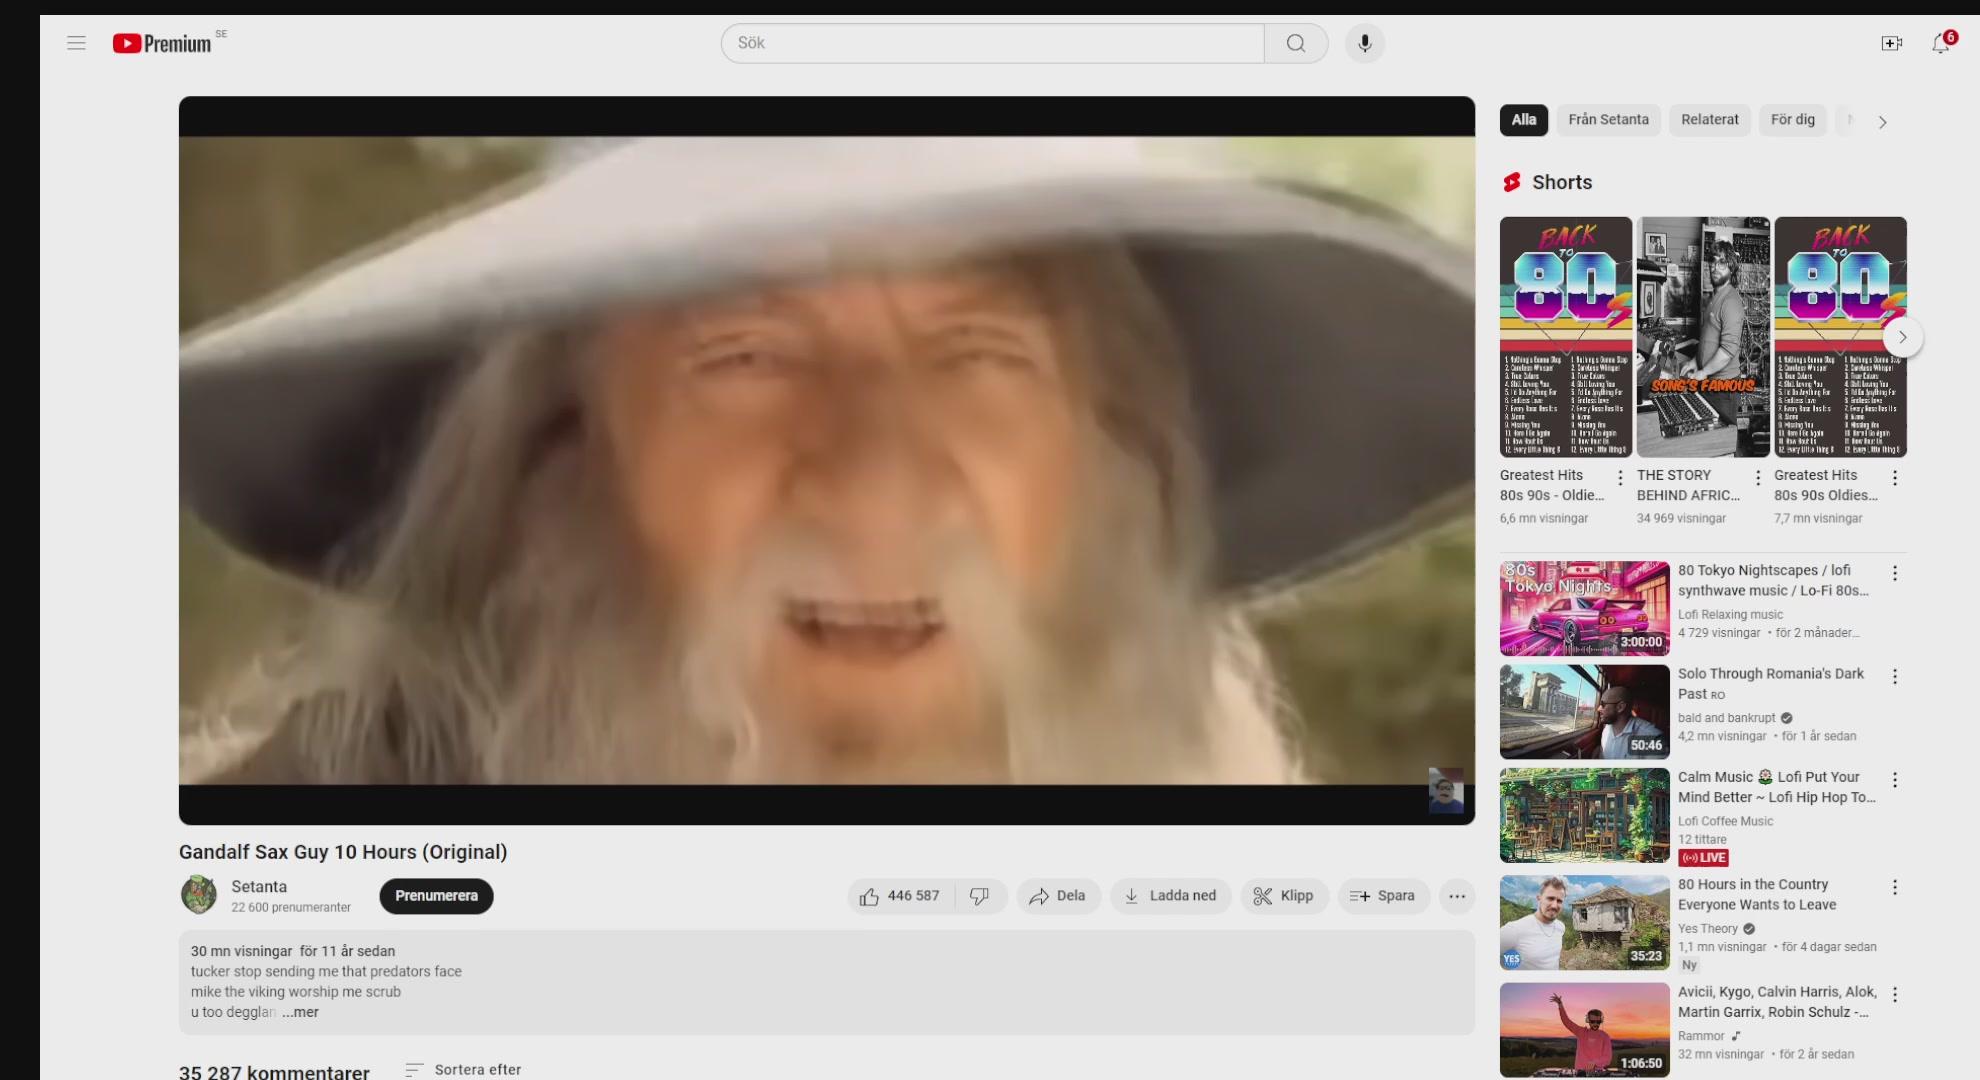The width and height of the screenshot is (1980, 1080).
Task: Open Avicii, Kygo, Calvin Harris mix thumbnail
Action: point(1585,1029)
